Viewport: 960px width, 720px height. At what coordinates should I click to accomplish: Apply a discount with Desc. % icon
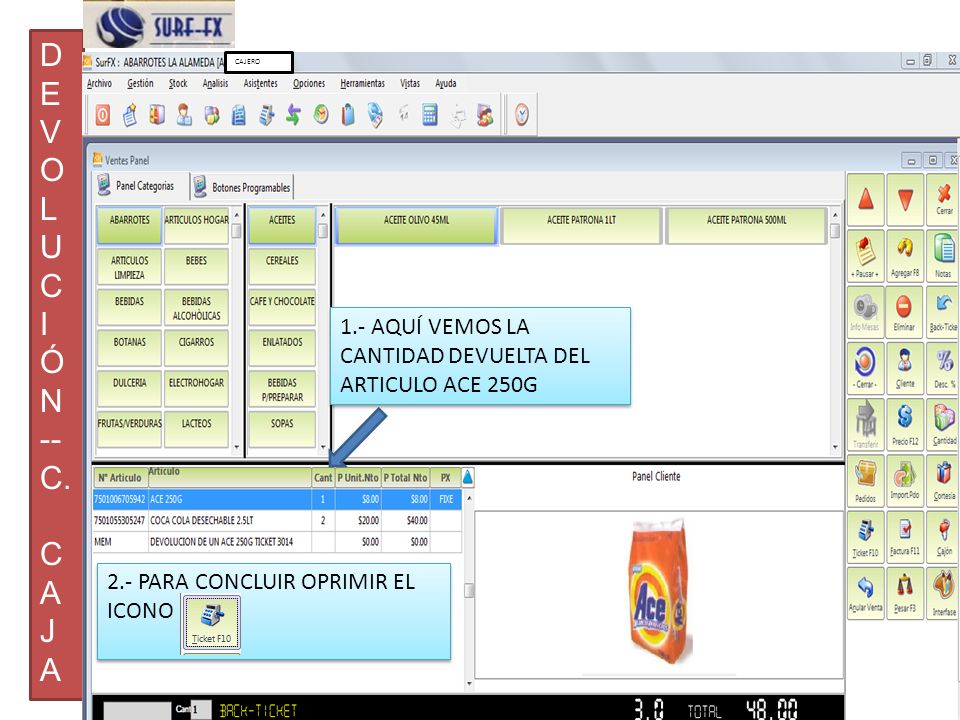[x=943, y=368]
